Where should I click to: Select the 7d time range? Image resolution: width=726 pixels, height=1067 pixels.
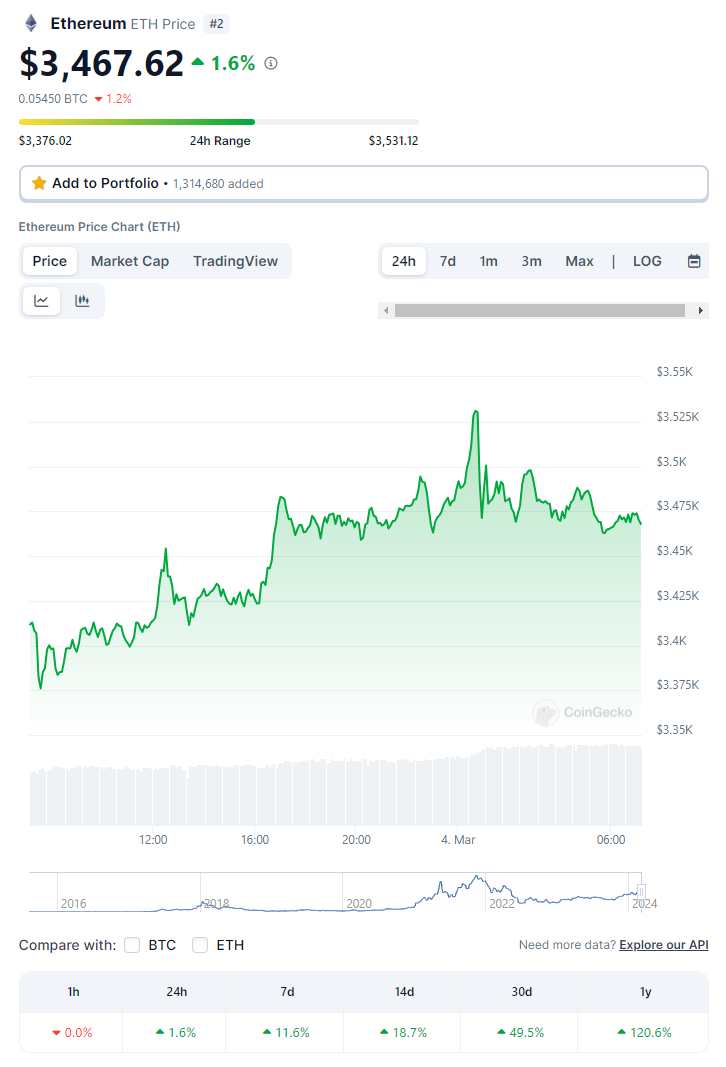click(448, 261)
